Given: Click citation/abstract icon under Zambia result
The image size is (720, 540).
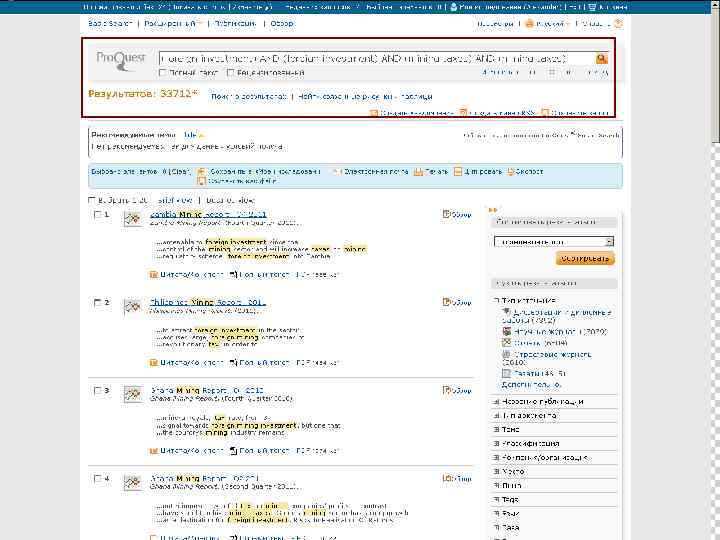Looking at the screenshot, I should click(154, 275).
